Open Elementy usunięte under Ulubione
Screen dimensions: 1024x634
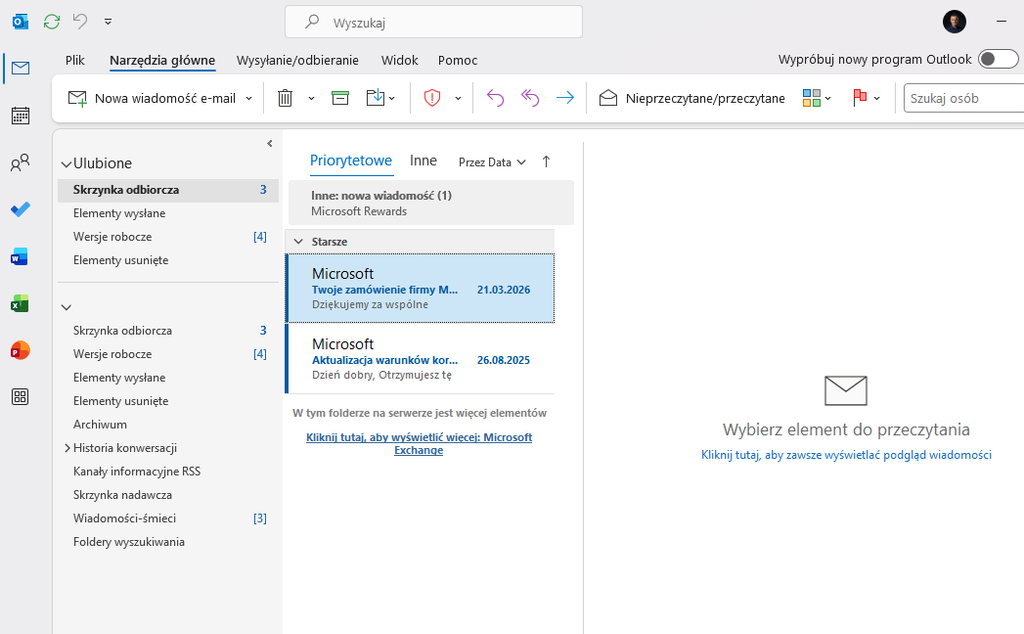[168, 261]
